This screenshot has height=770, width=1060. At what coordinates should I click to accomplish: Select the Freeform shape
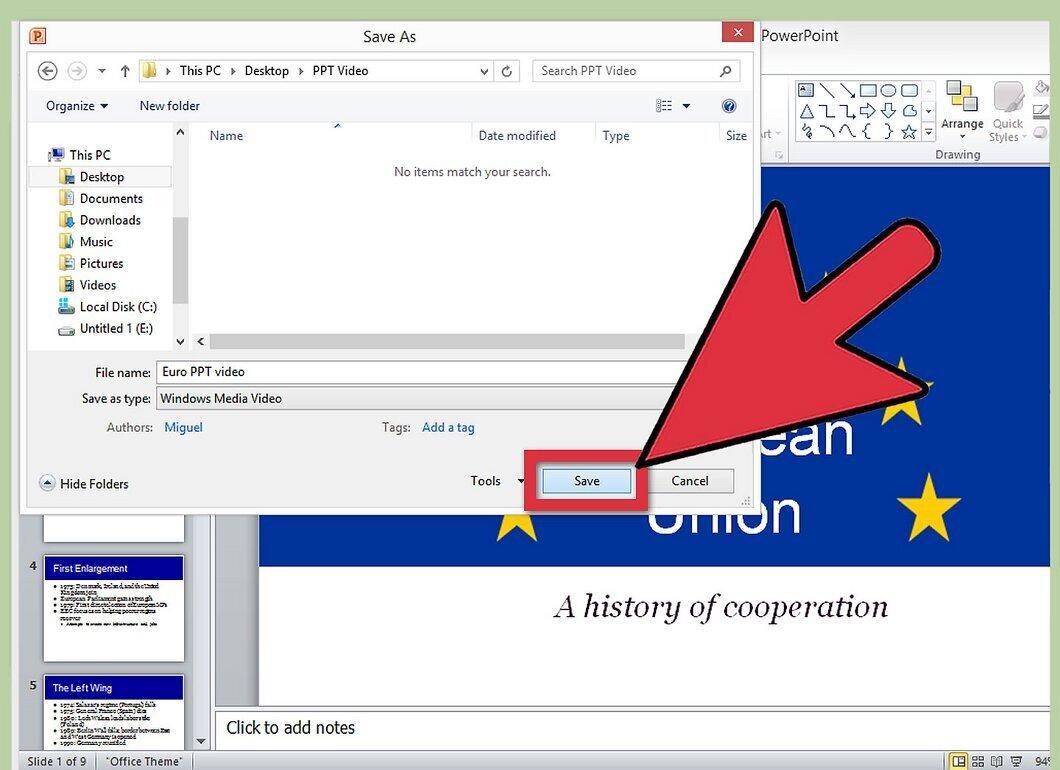pos(909,111)
